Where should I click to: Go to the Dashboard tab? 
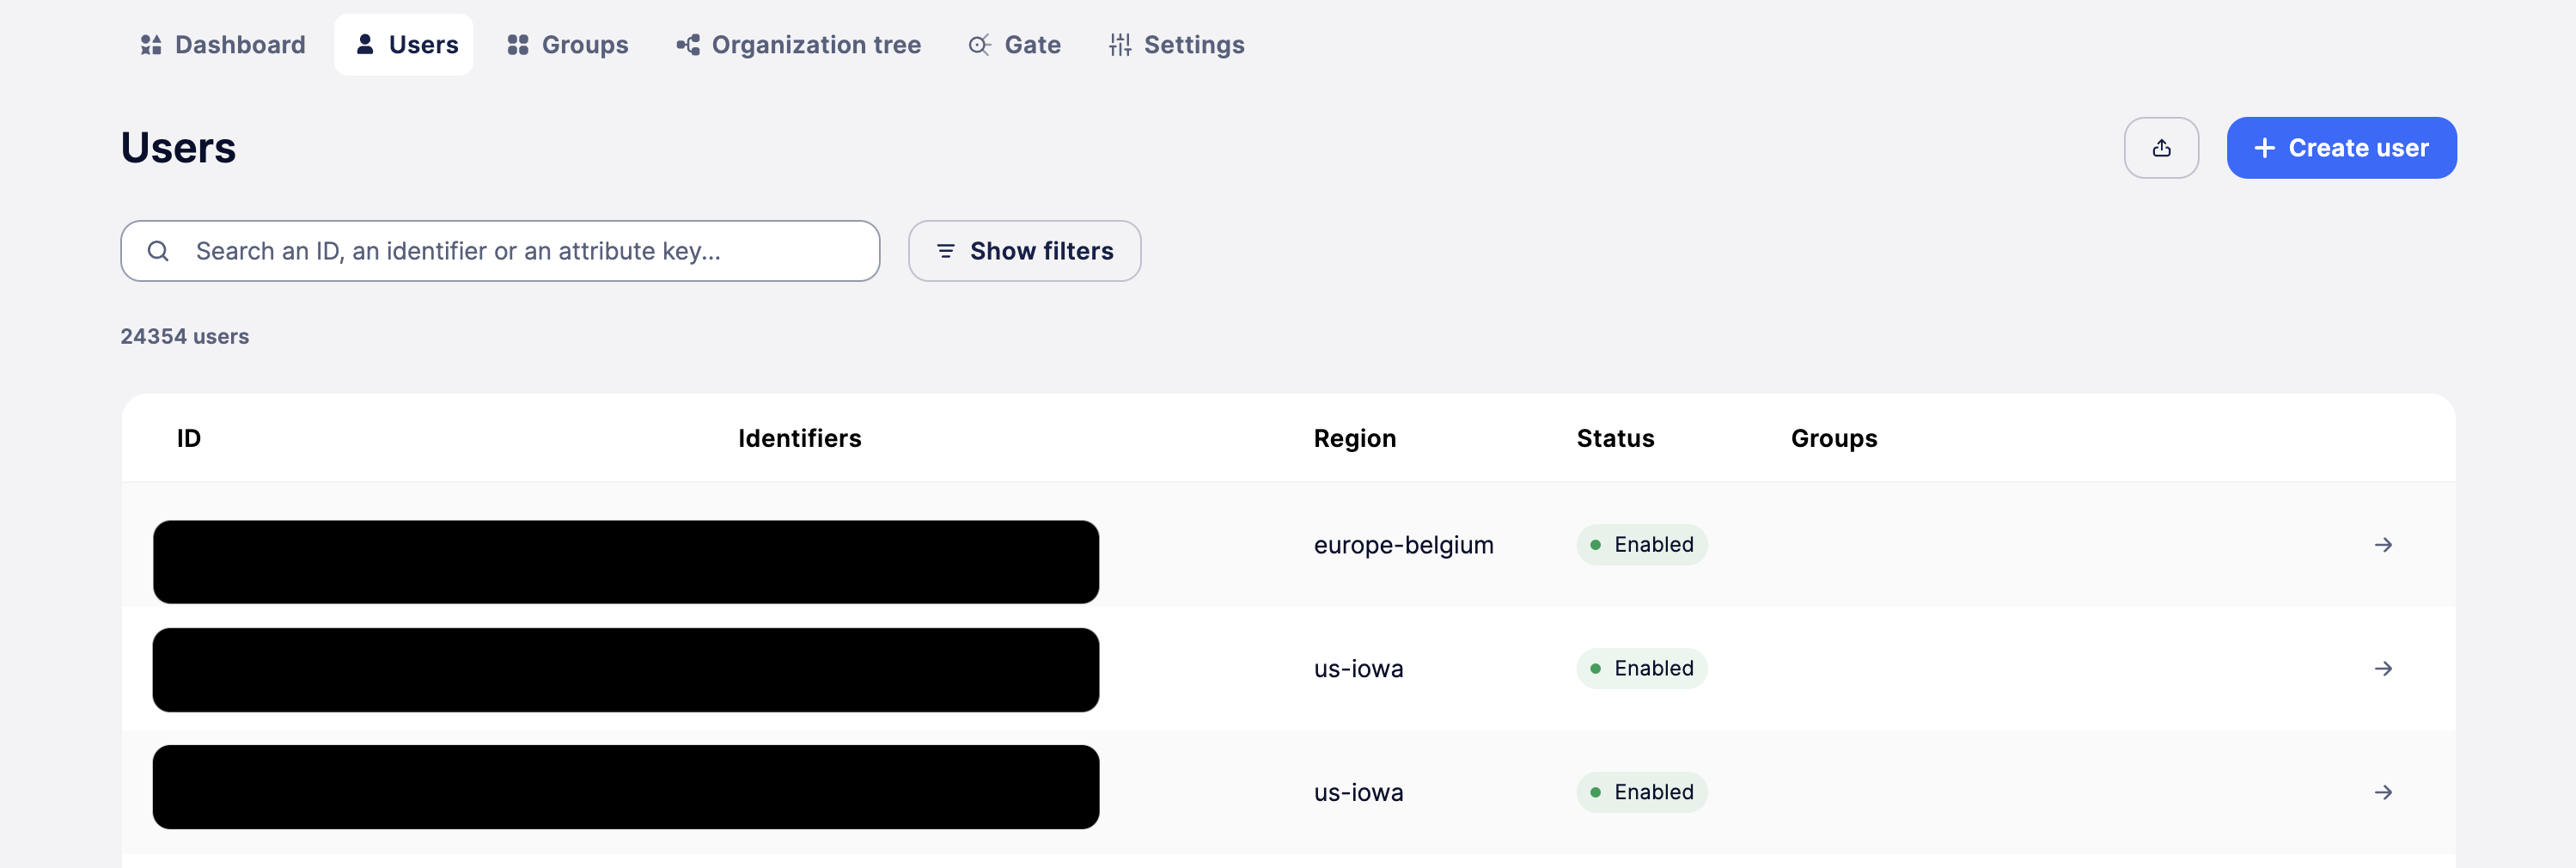click(x=222, y=45)
